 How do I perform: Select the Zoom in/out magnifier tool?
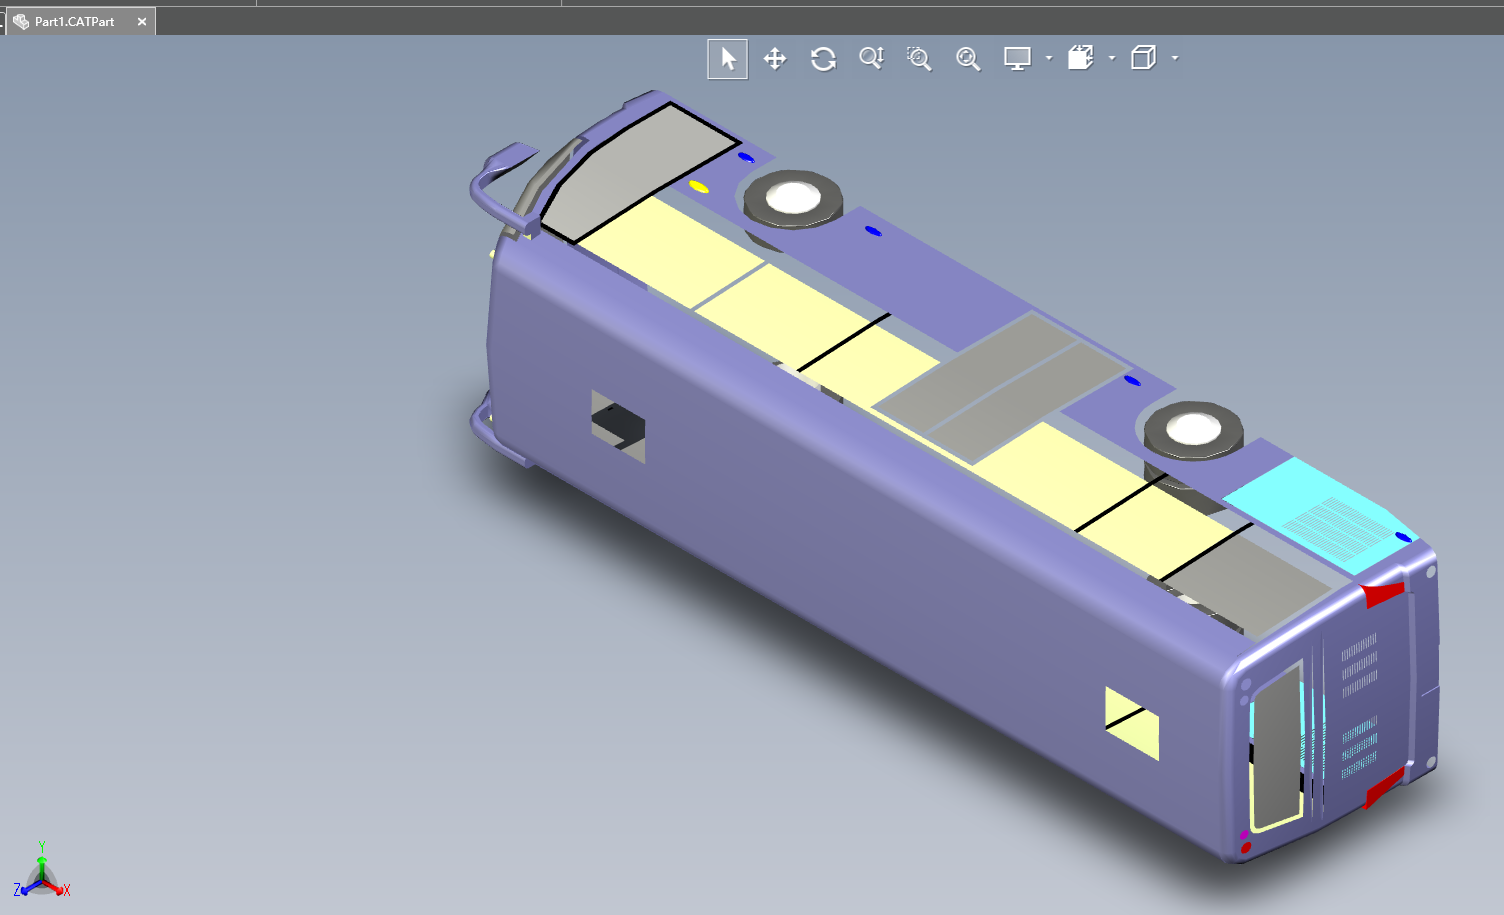tap(871, 59)
